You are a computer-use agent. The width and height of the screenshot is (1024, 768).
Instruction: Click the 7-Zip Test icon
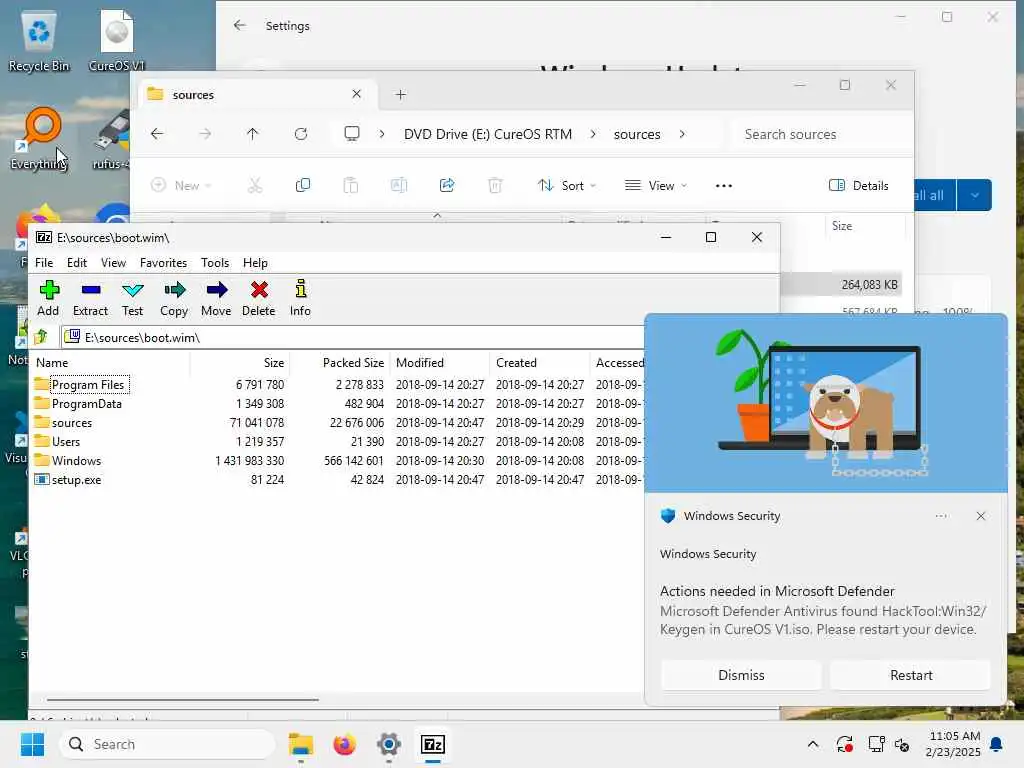click(133, 290)
